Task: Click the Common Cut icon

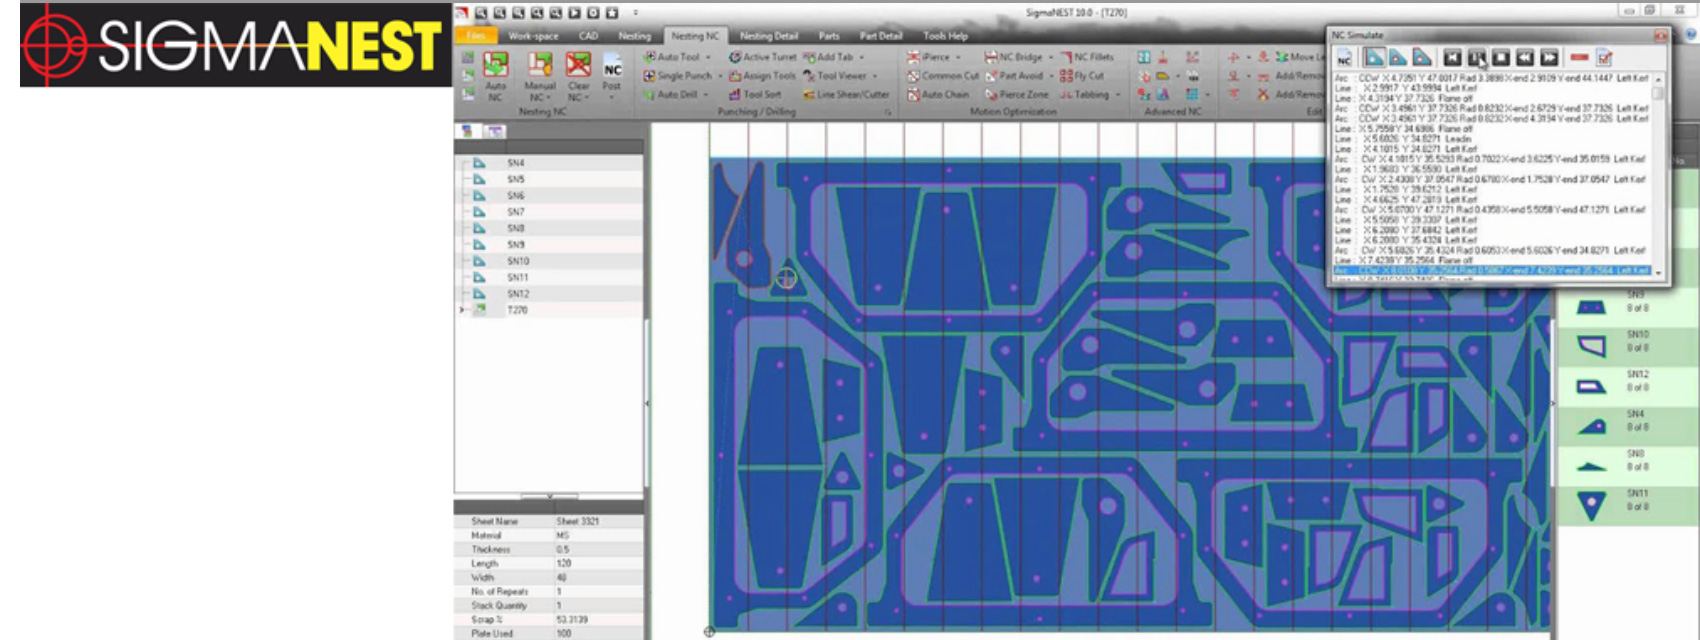Action: [x=943, y=76]
